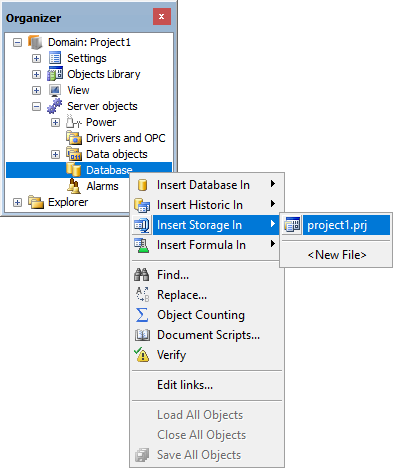Open Edit links... menu entry
393x468 pixels.
tap(206, 385)
